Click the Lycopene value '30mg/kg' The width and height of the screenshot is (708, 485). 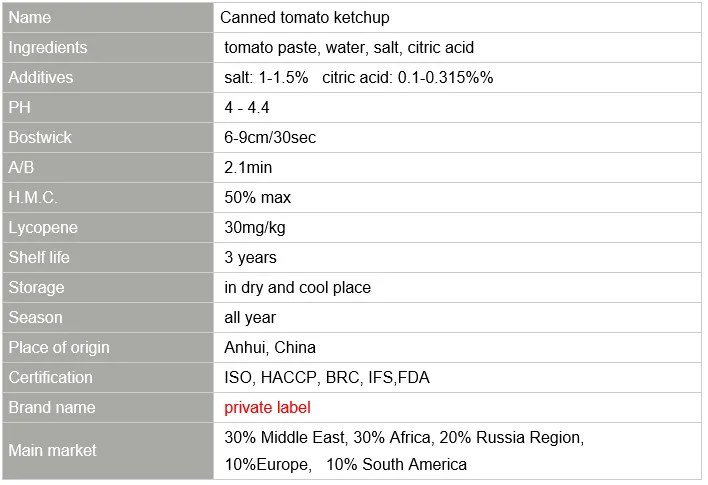[x=255, y=228]
